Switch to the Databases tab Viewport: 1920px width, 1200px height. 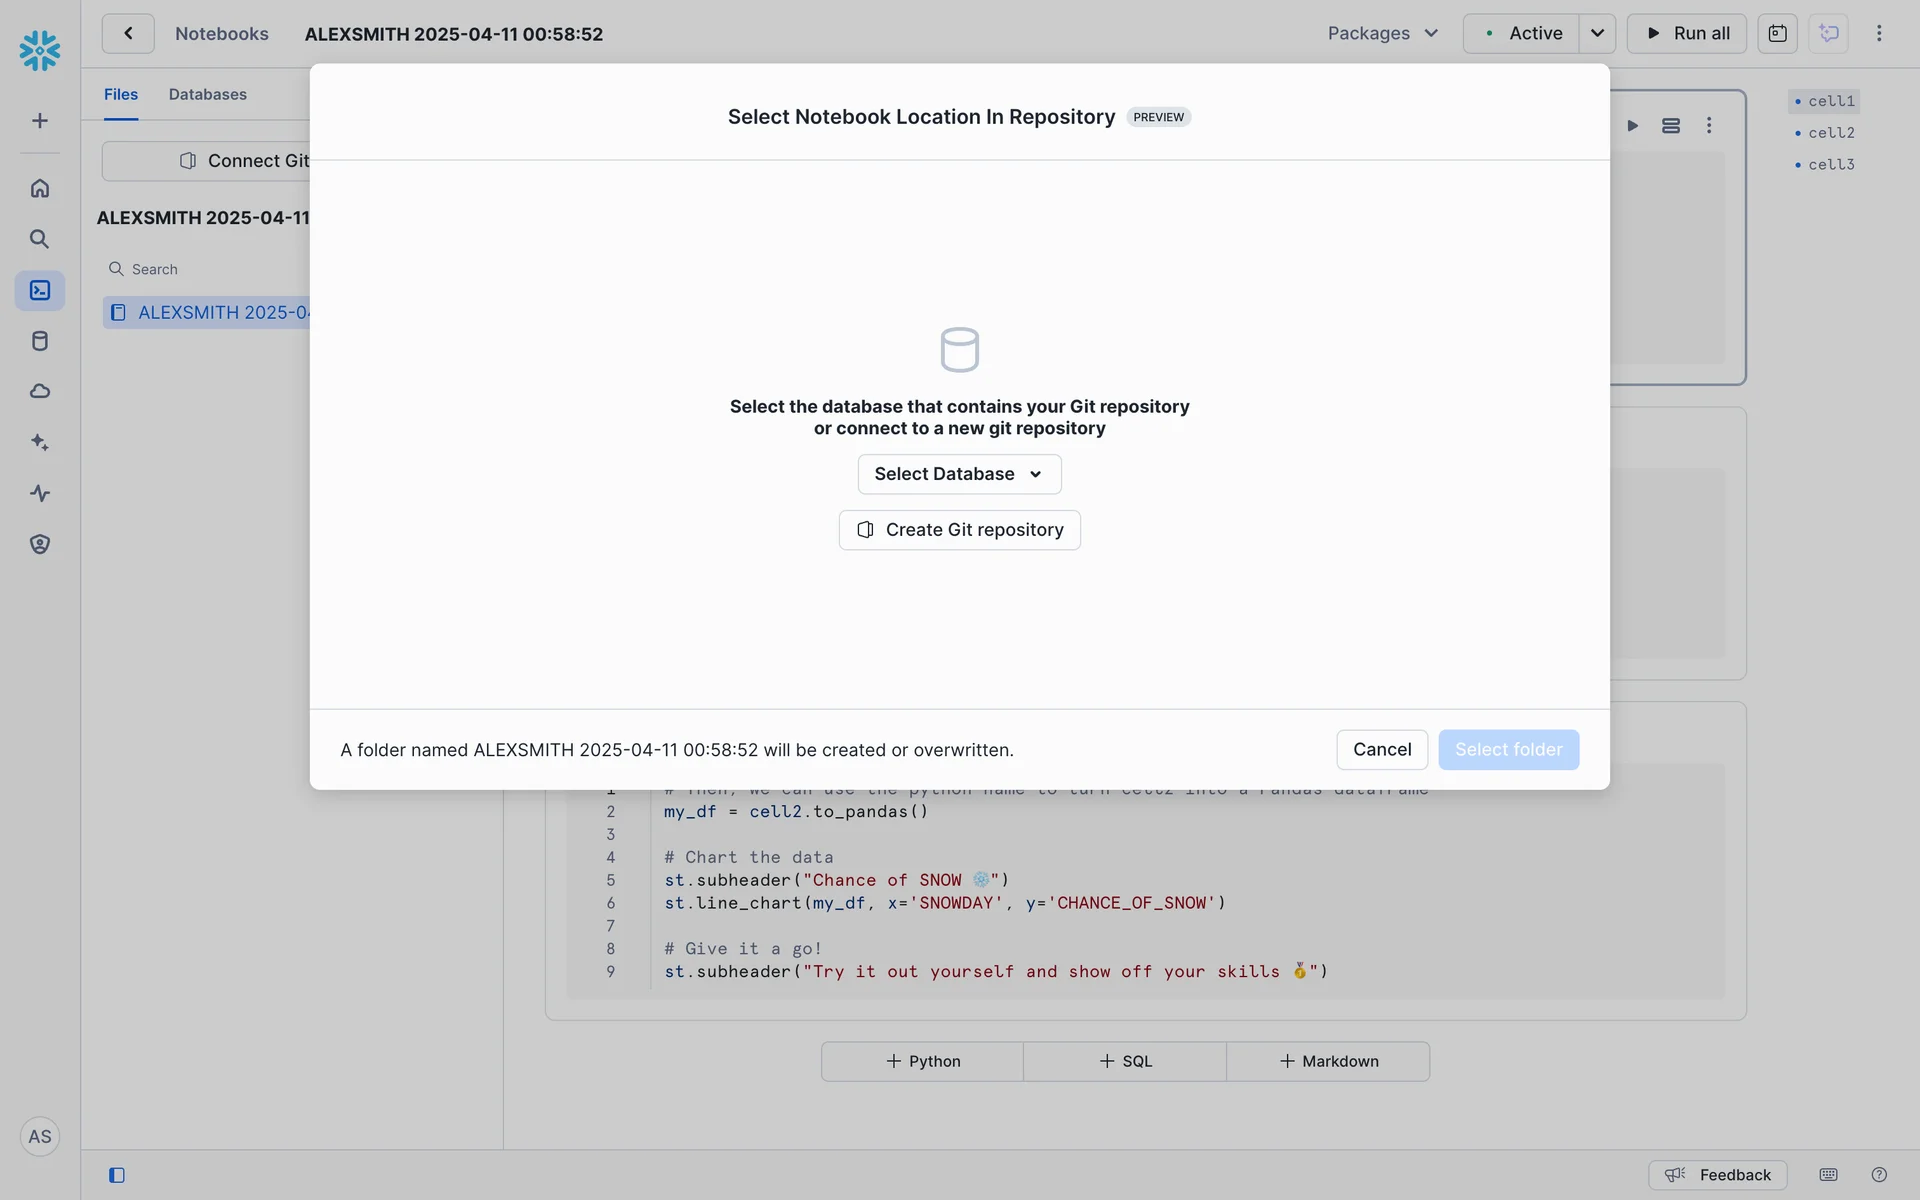[207, 94]
